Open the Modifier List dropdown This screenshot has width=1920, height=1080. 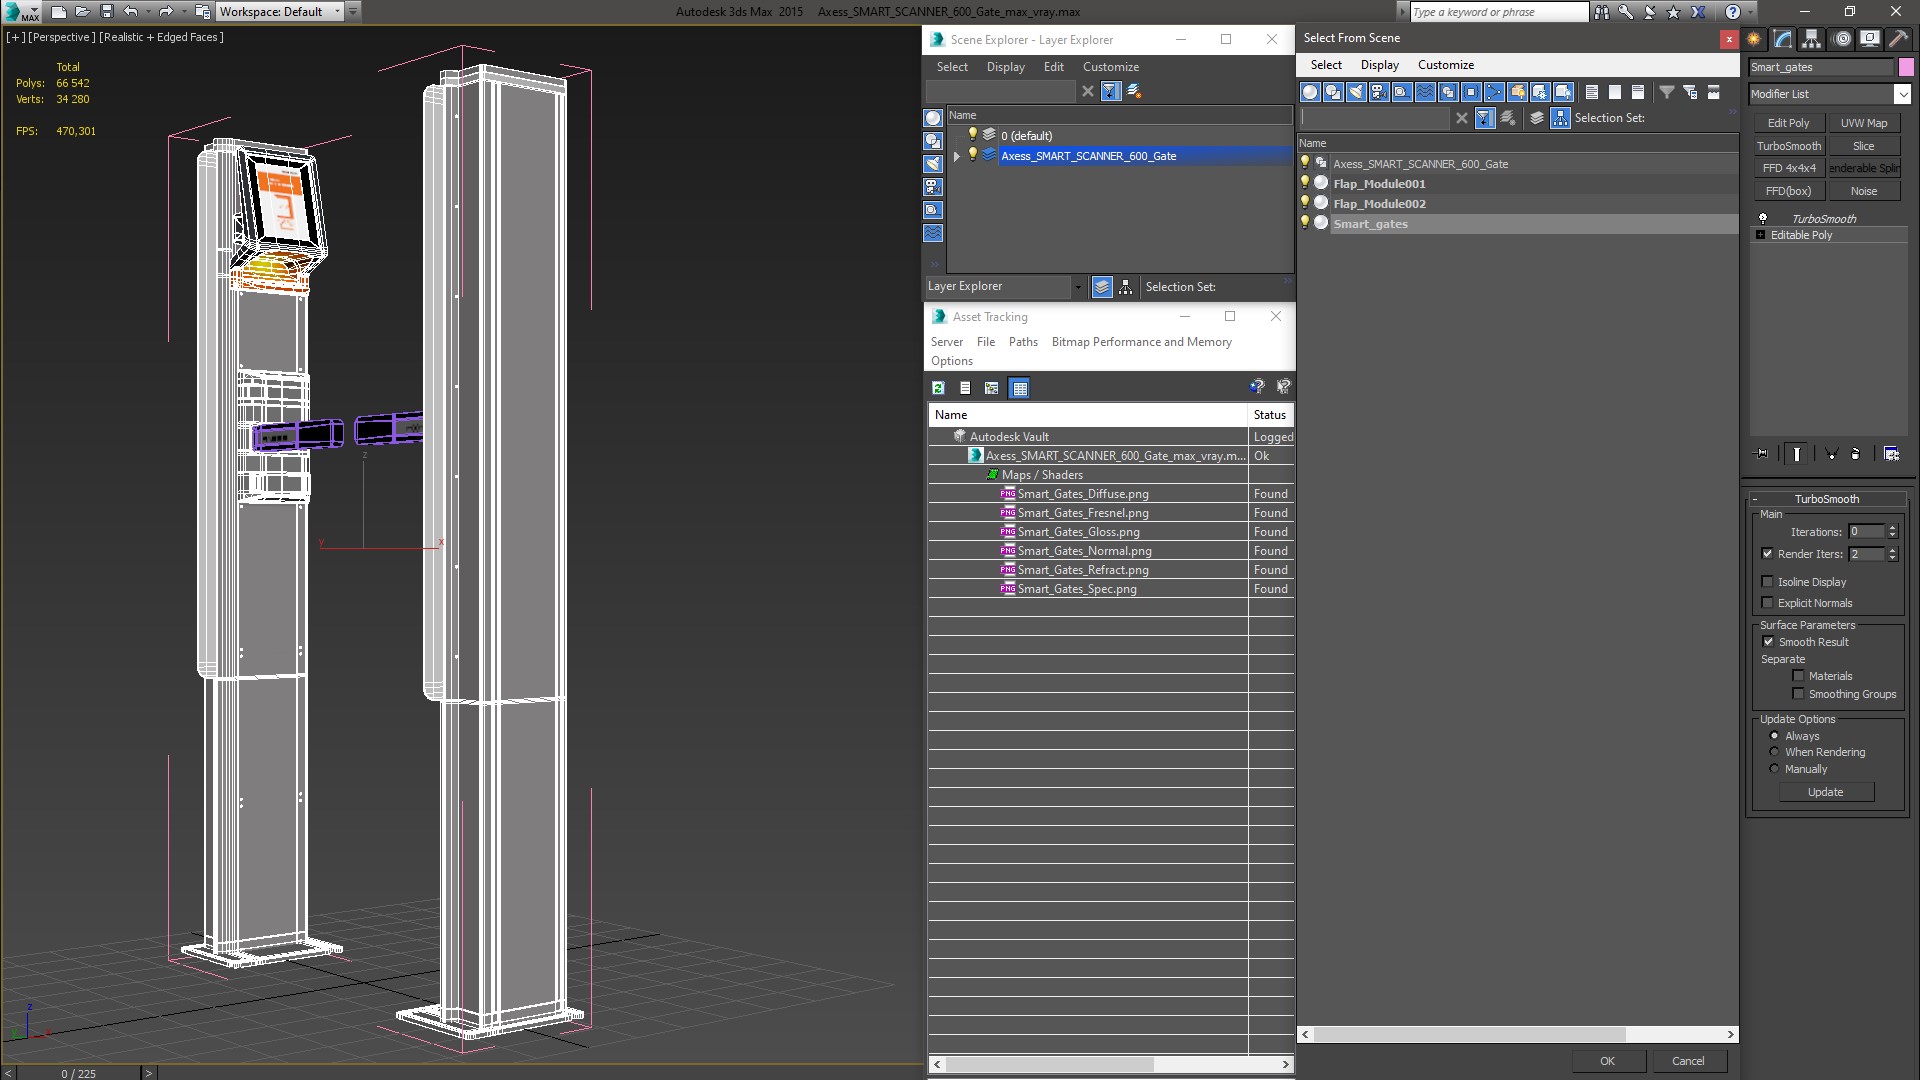pyautogui.click(x=1901, y=94)
